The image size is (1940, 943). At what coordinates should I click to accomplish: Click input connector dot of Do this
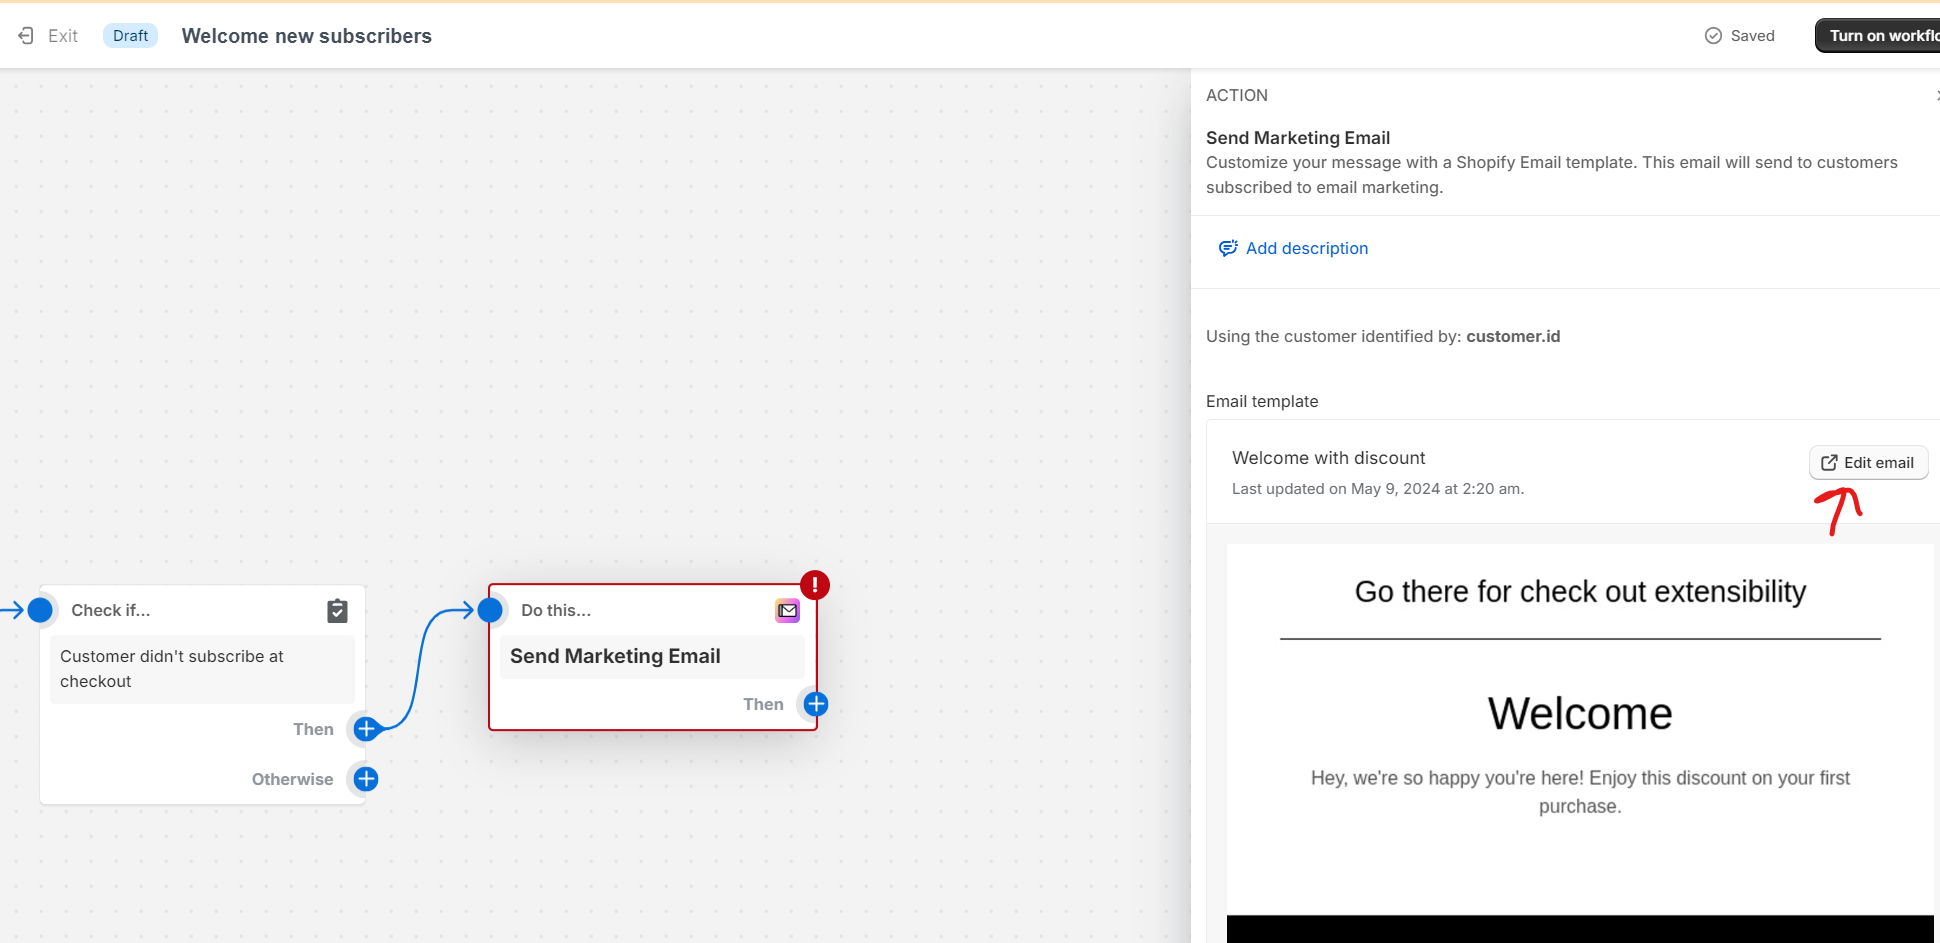point(490,610)
